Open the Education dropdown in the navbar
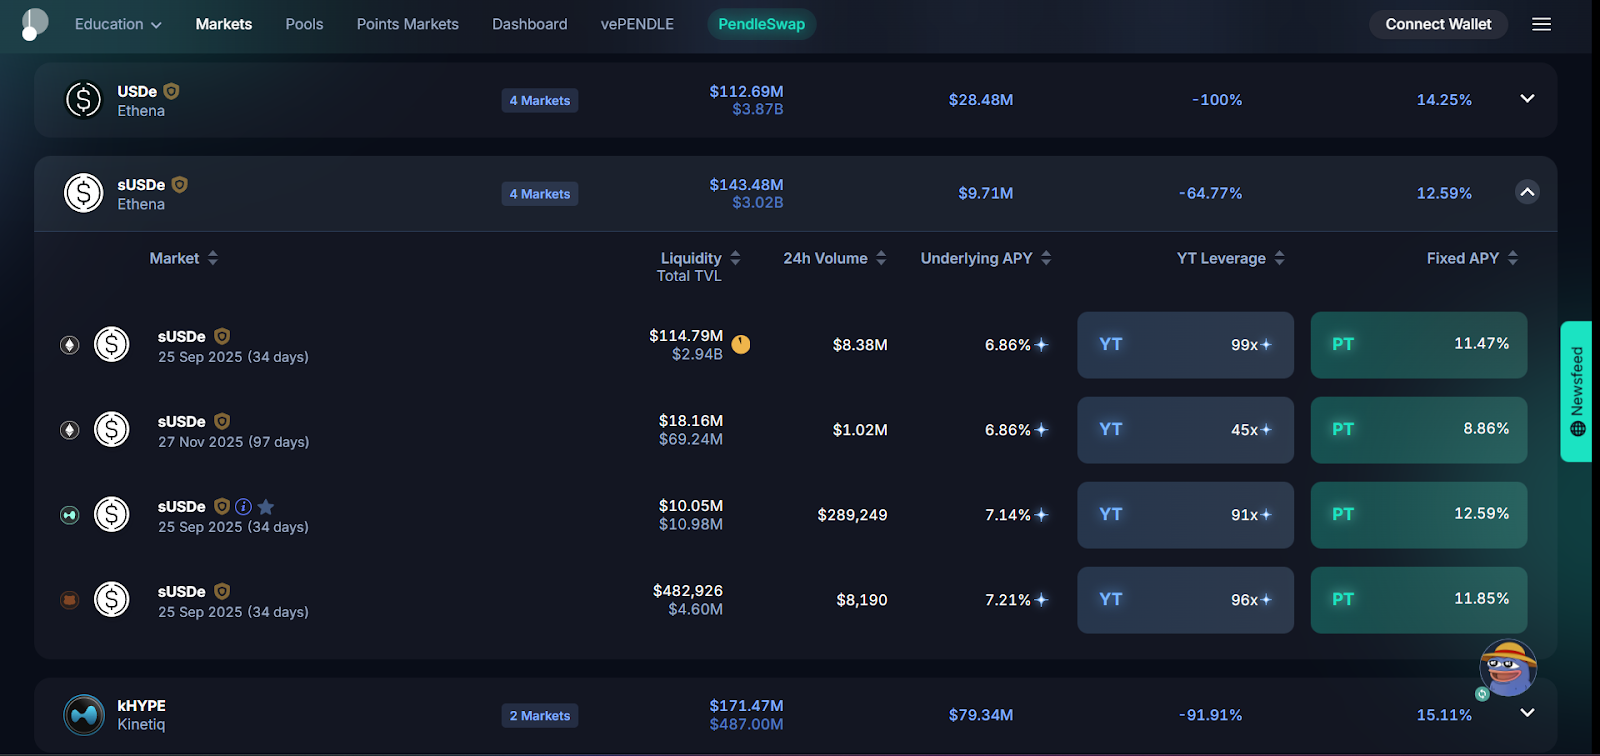This screenshot has height=756, width=1600. (x=117, y=24)
